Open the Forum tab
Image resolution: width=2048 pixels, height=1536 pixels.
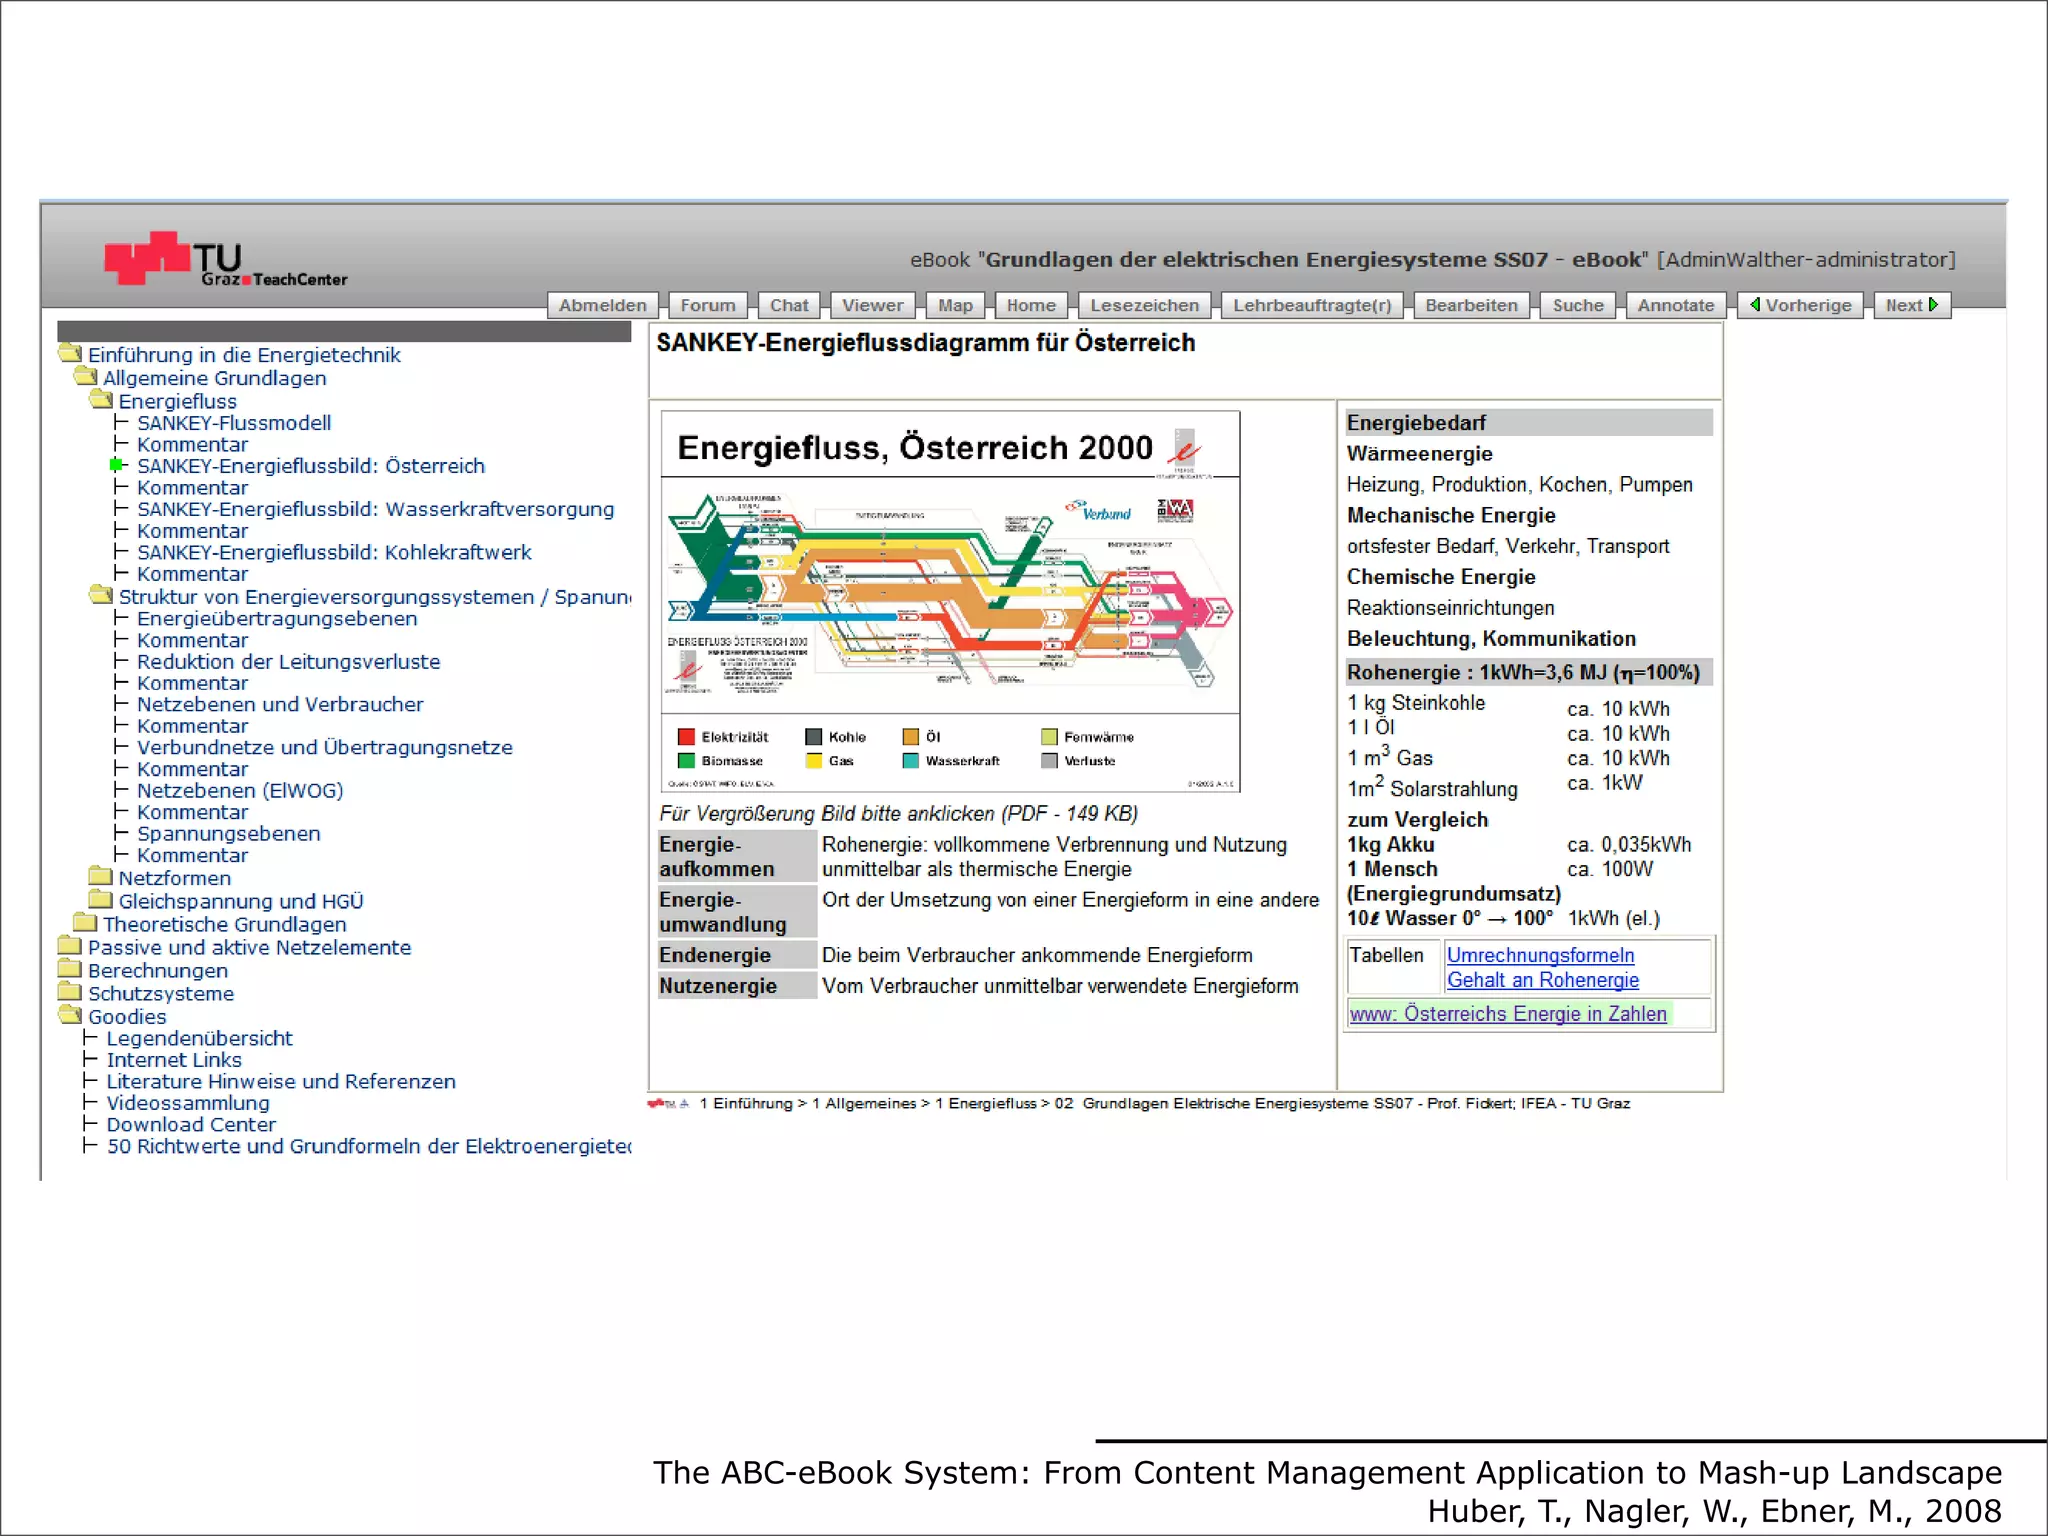point(708,306)
